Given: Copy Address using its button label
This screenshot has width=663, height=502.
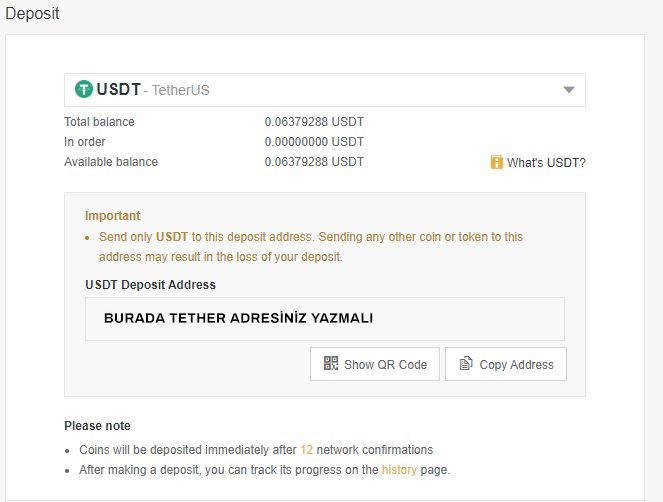Looking at the screenshot, I should point(516,365).
